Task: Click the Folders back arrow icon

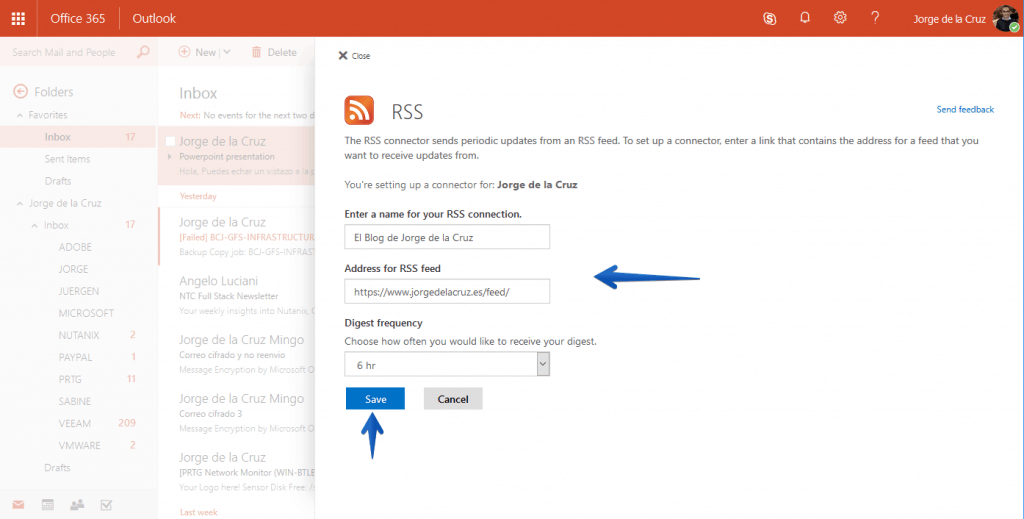Action: coord(20,91)
